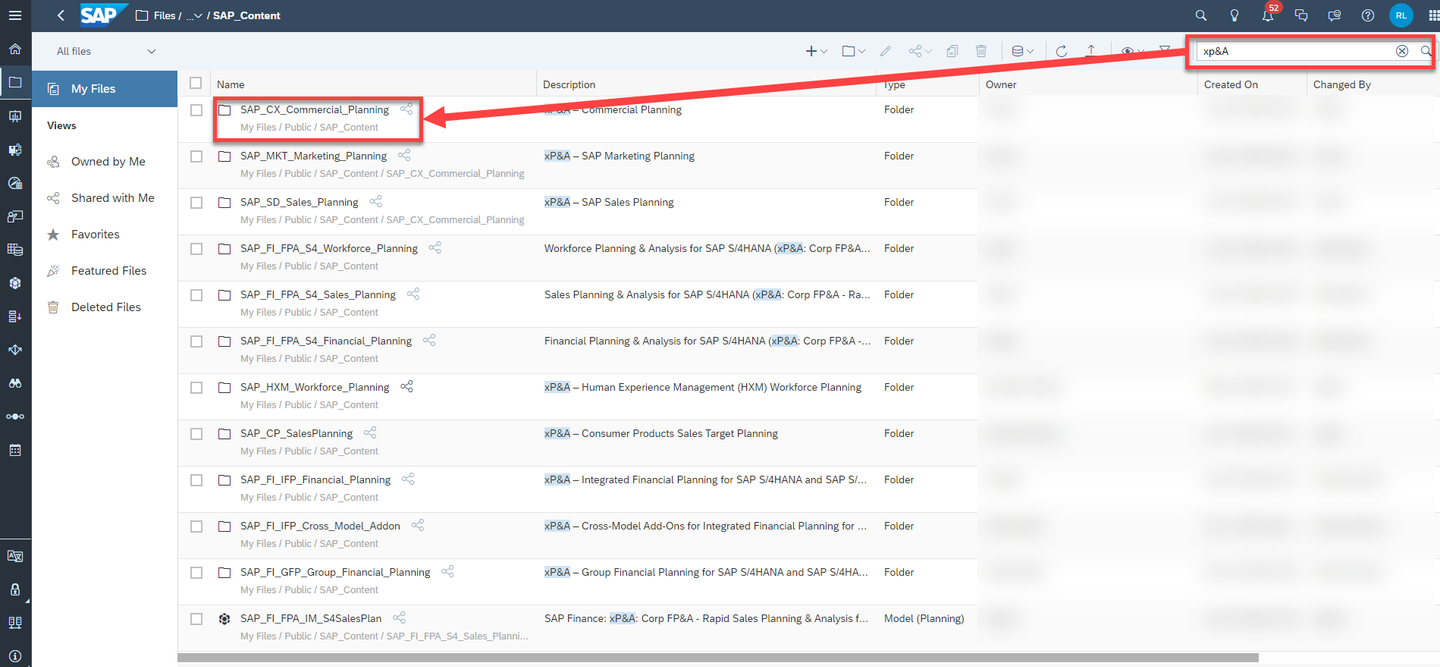Open the RL user profile avatar
The width and height of the screenshot is (1440, 667).
point(1401,15)
